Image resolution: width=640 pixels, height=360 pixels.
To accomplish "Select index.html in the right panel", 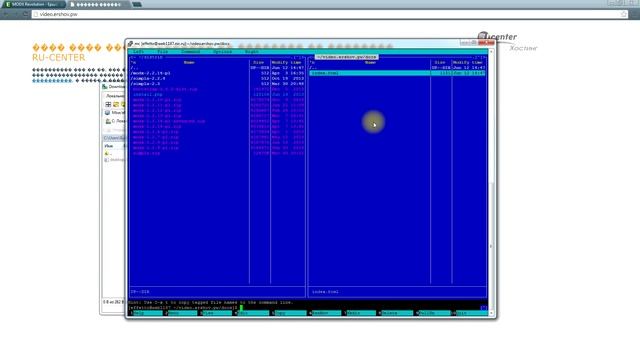I will point(397,73).
